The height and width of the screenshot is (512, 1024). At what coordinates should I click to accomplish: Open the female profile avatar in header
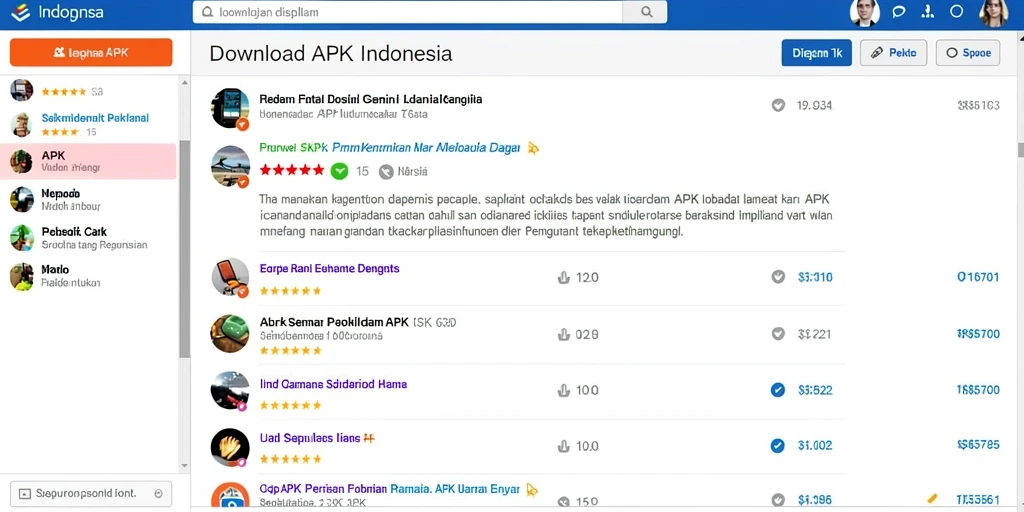(x=995, y=12)
